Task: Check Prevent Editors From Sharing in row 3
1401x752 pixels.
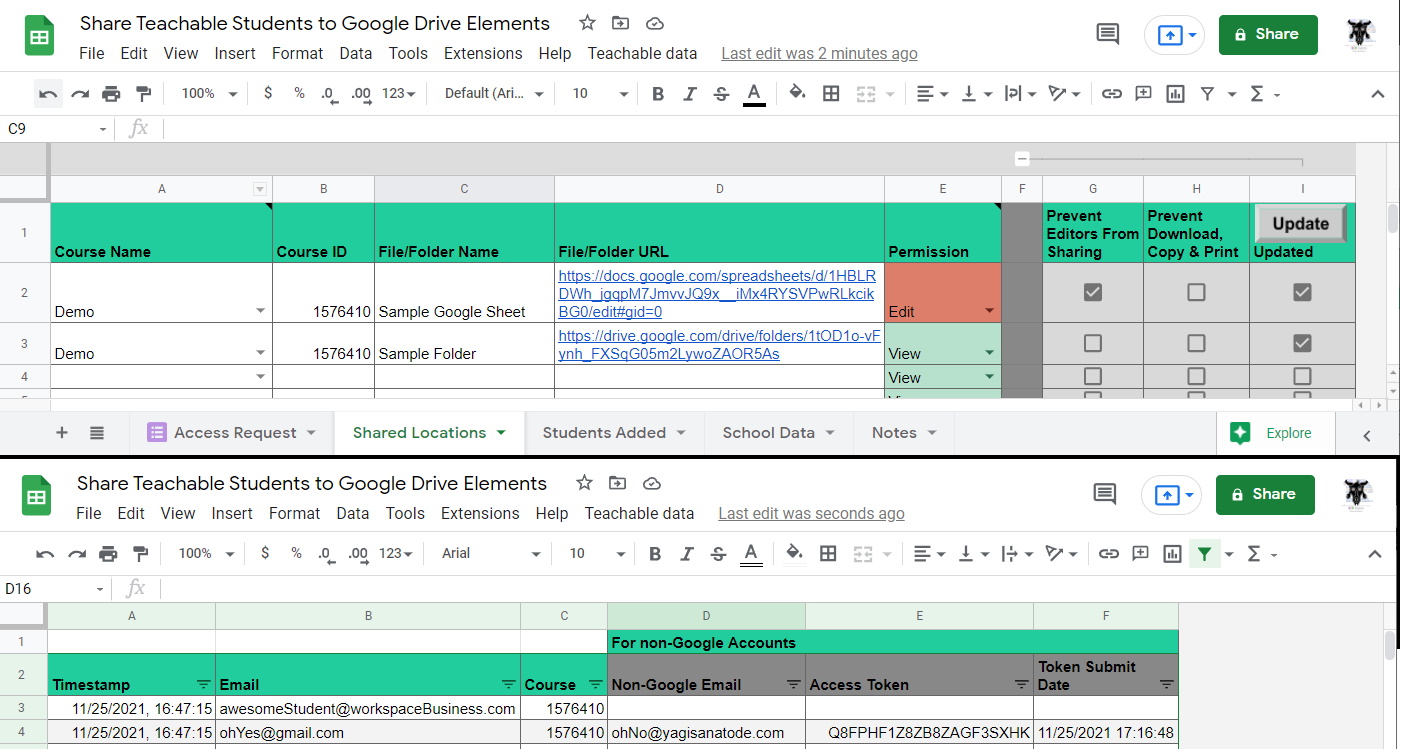Action: (1093, 343)
